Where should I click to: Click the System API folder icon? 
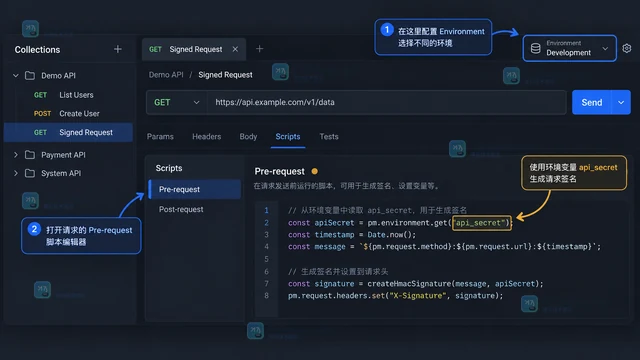30,173
